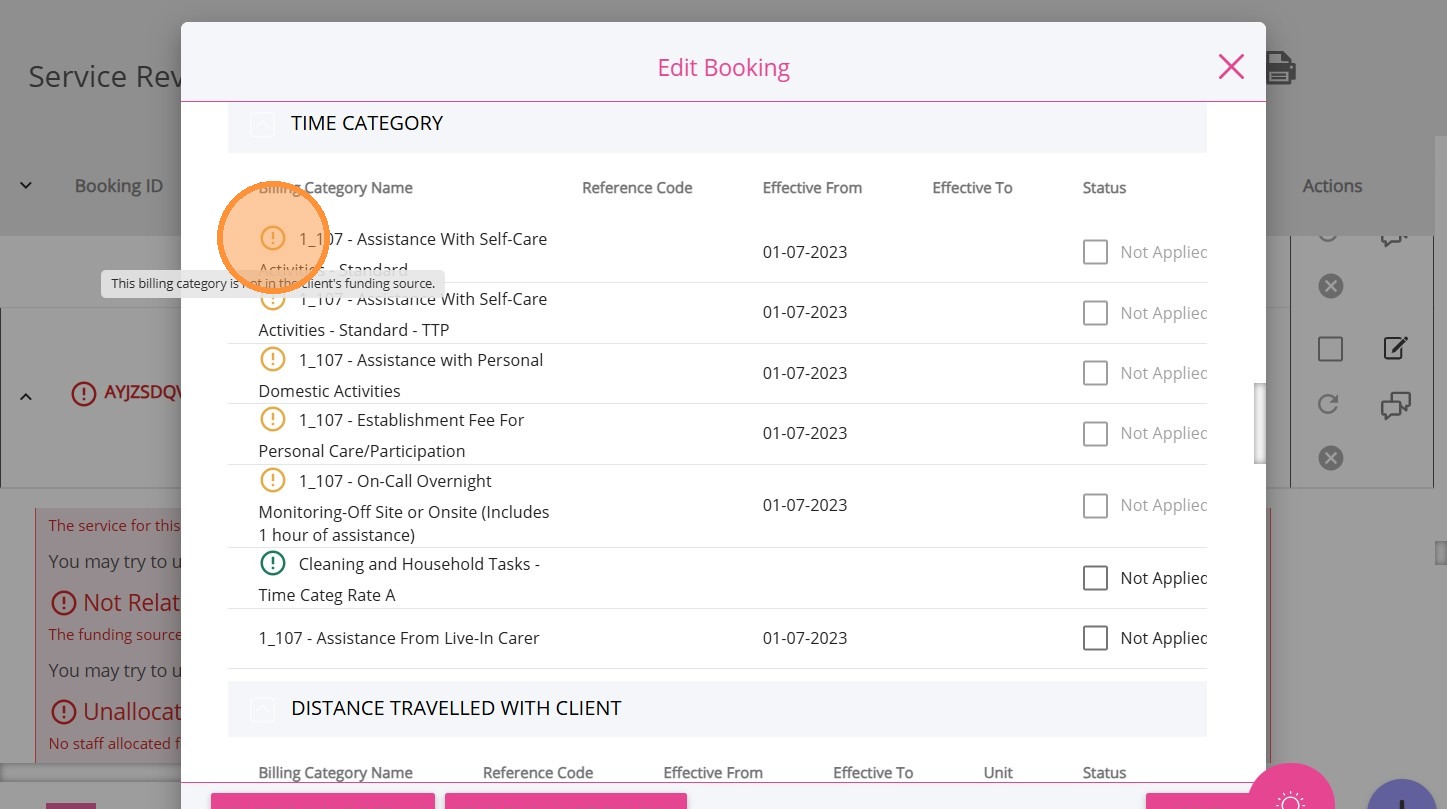Select the booking row checkbox in Actions column

pos(1330,348)
